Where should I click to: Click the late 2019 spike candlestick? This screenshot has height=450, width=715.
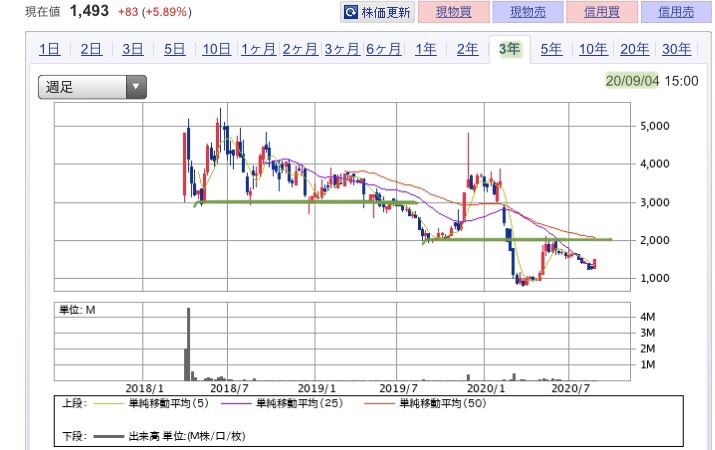point(468,160)
